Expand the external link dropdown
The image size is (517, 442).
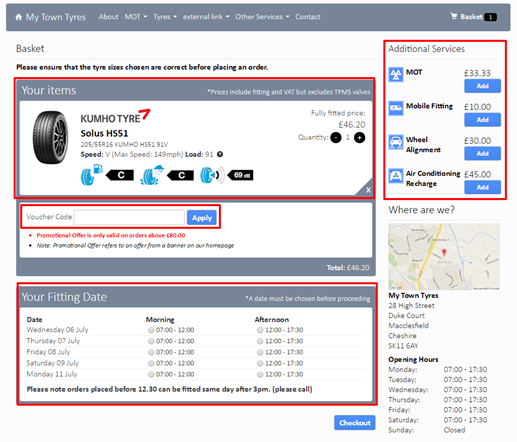[x=206, y=17]
